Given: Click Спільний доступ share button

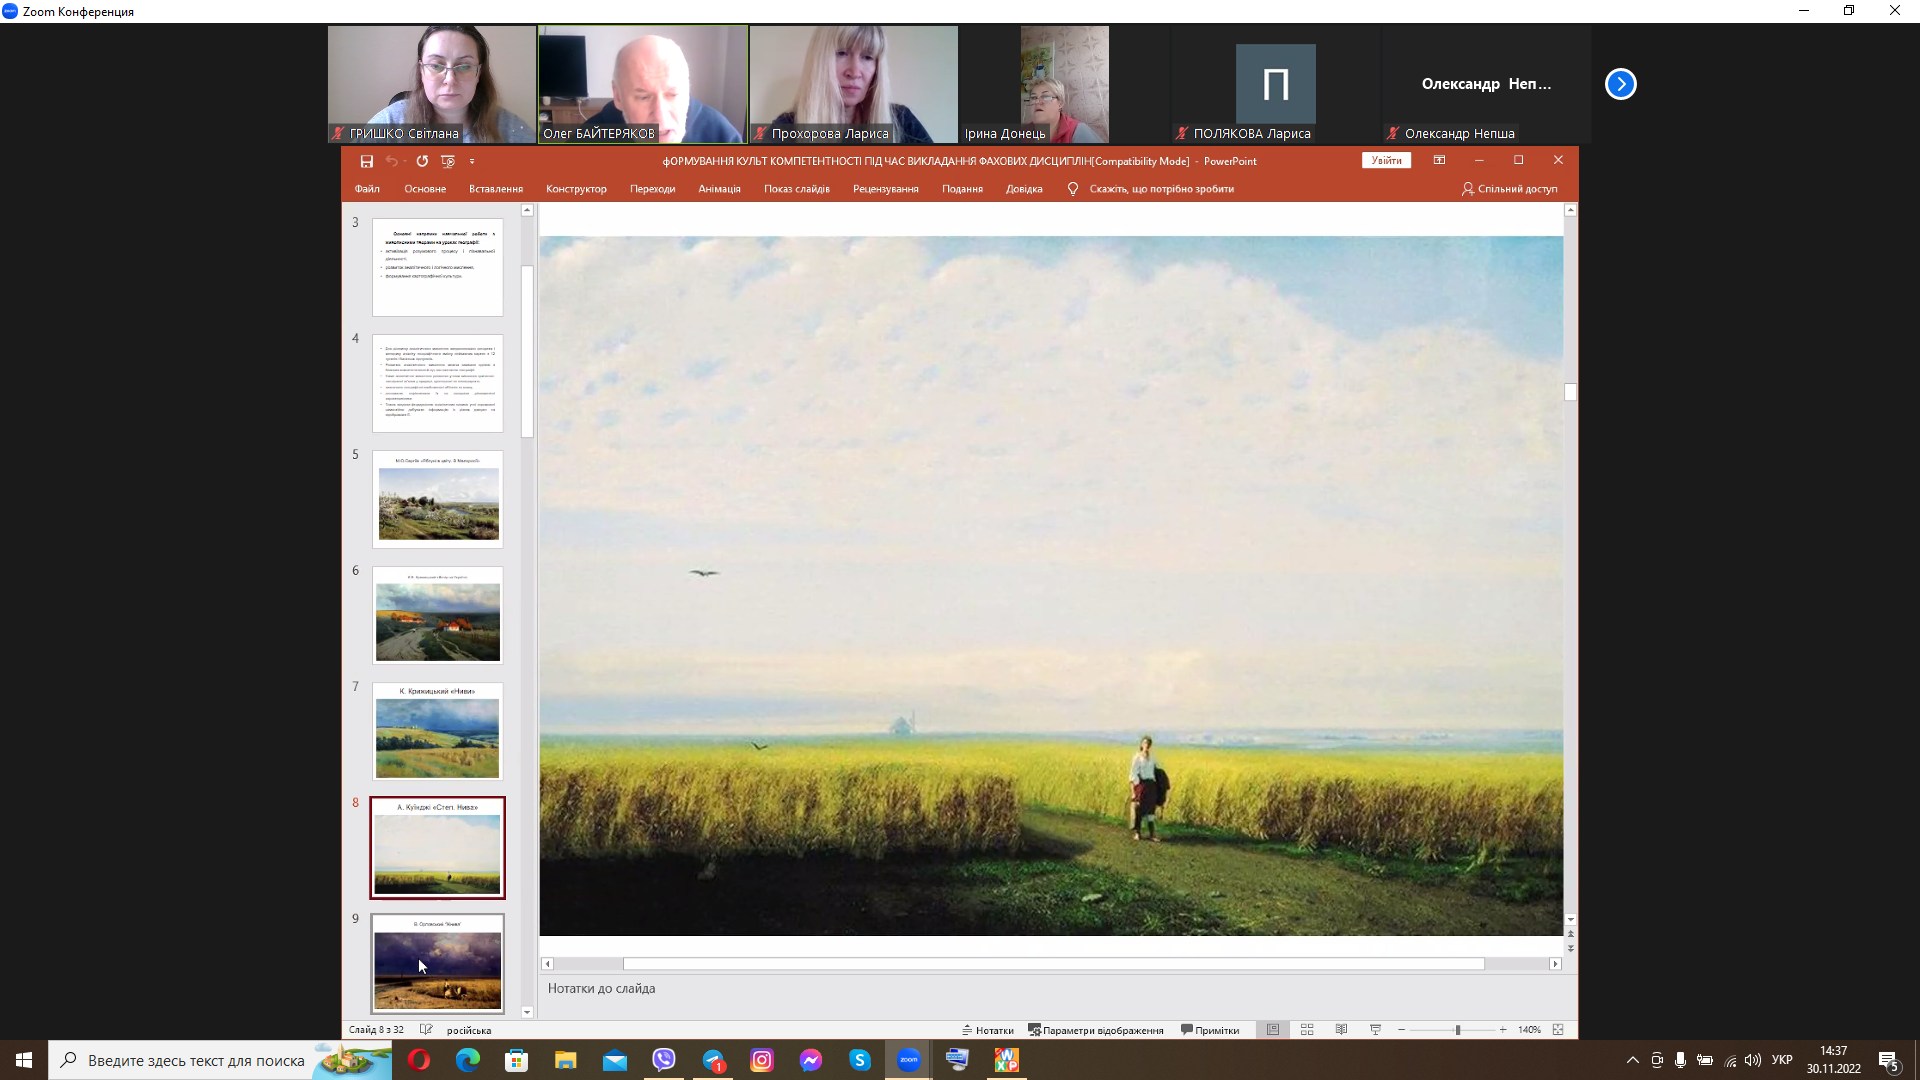Looking at the screenshot, I should click(1509, 189).
